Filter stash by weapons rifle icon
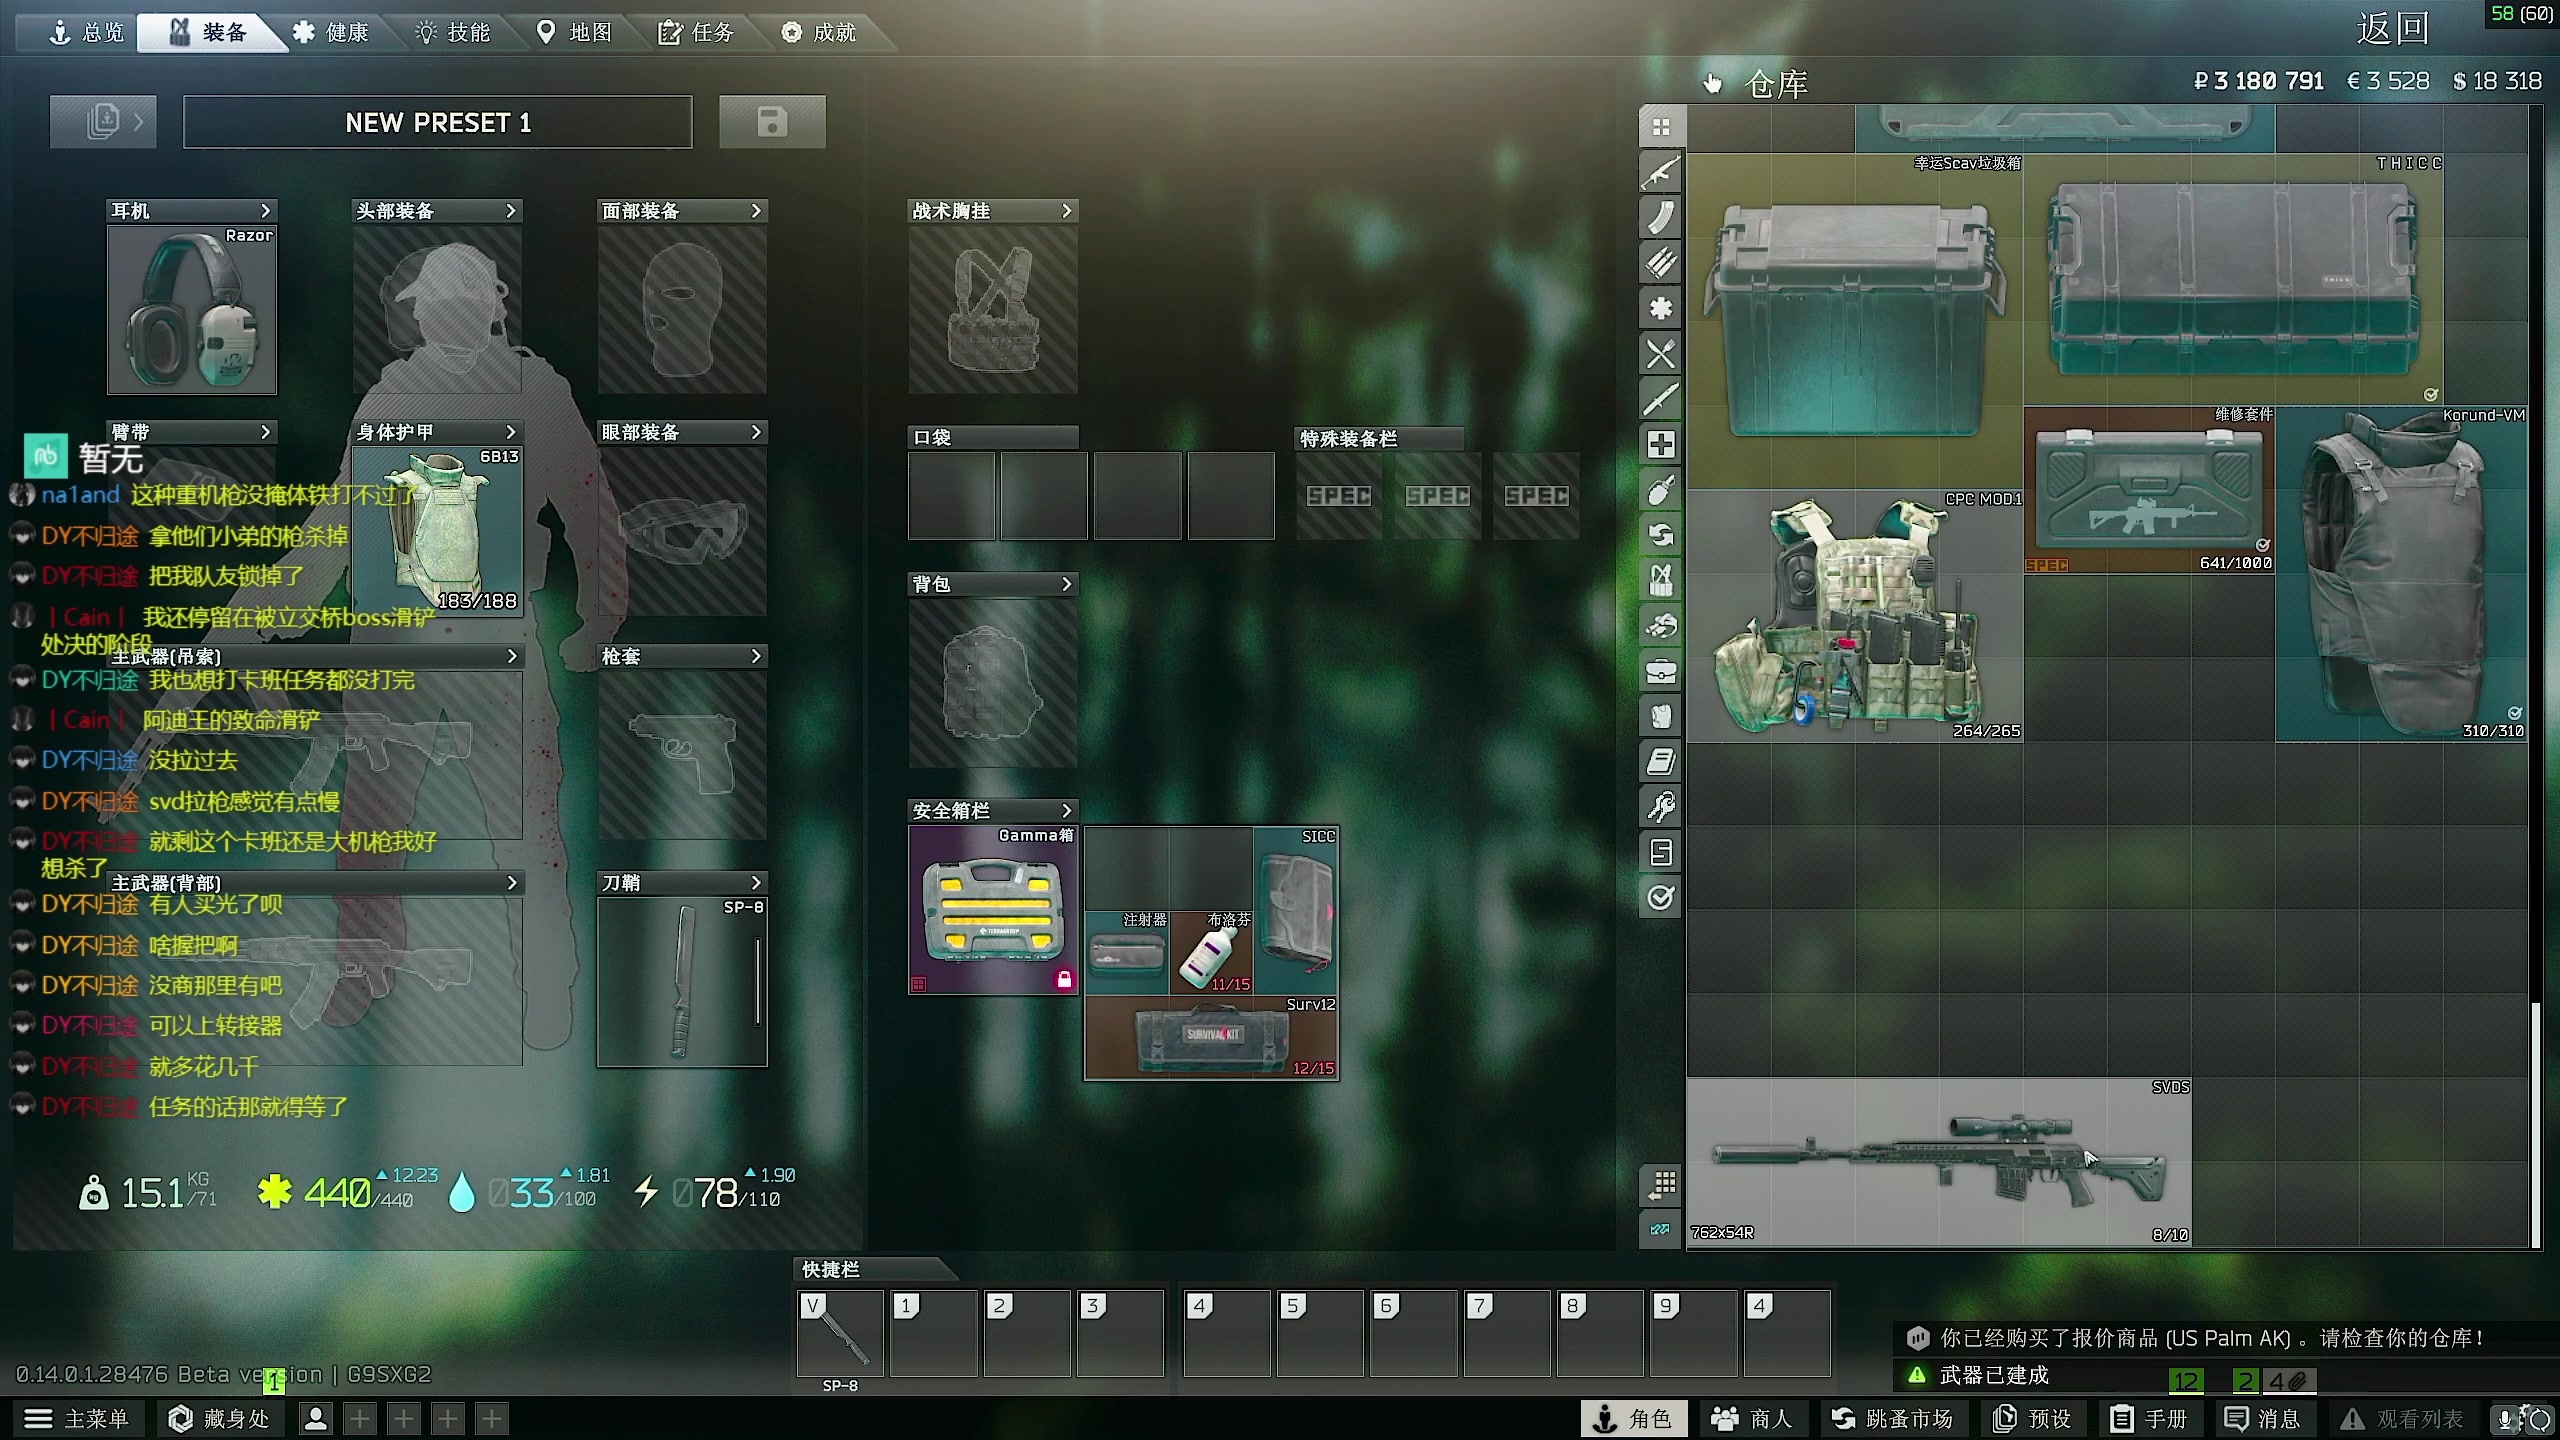Screen dimensions: 2560x1440 pyautogui.click(x=1661, y=172)
